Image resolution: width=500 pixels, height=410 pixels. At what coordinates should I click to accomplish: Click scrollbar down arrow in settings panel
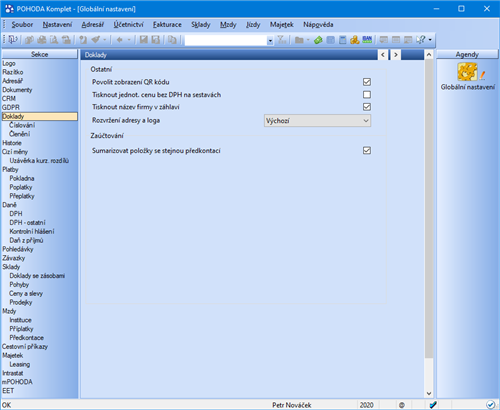pos(429,393)
